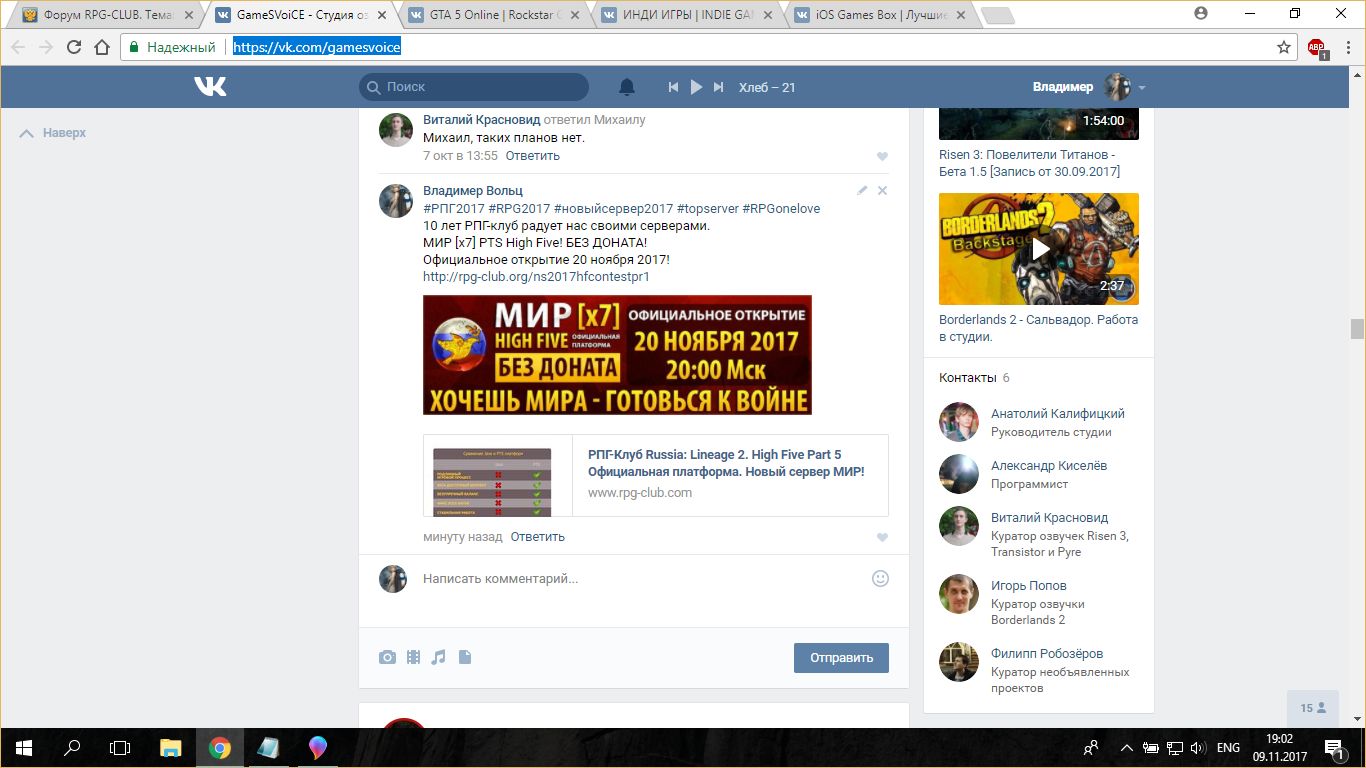
Task: Open the notifications bell
Action: [627, 87]
